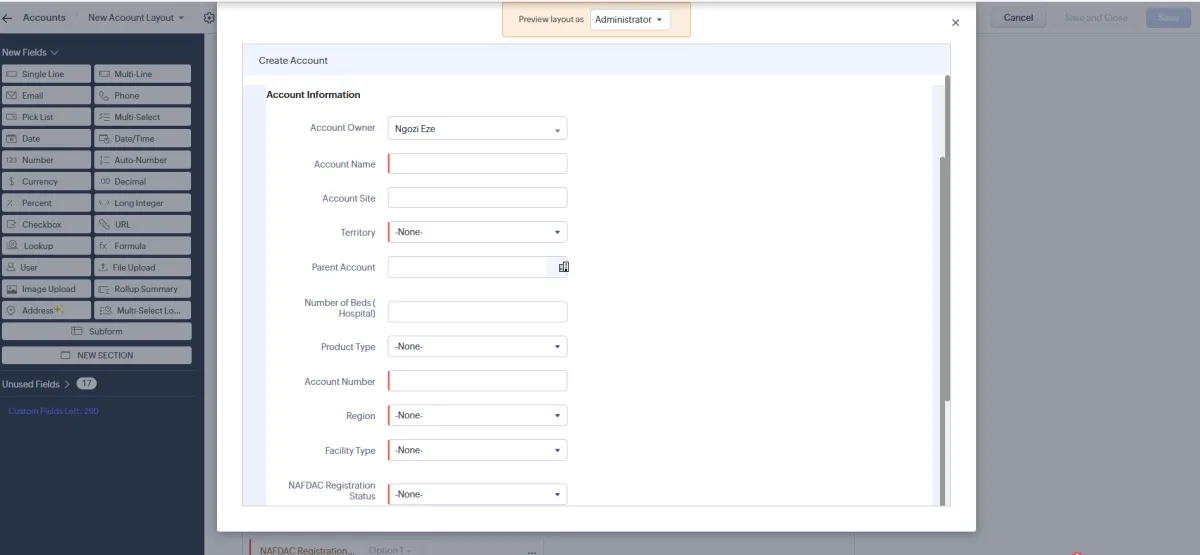Choose the Address field type

pos(46,311)
